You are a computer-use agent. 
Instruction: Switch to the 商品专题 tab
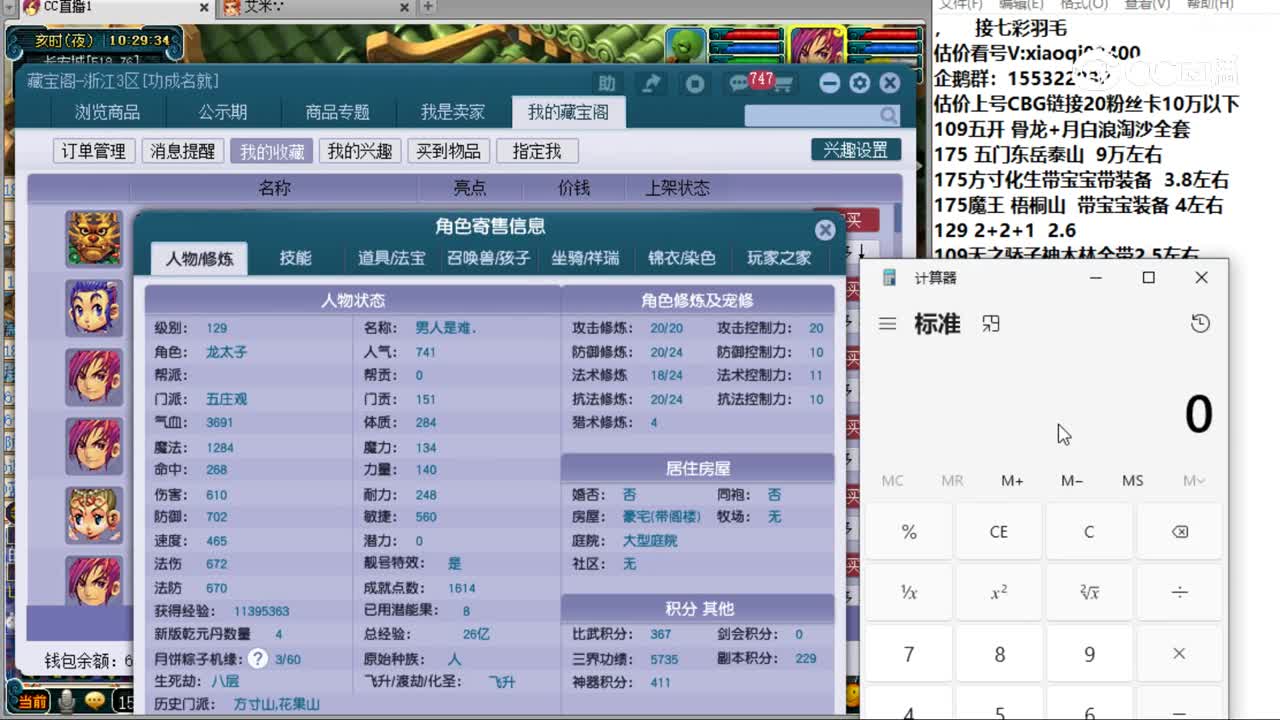click(335, 112)
